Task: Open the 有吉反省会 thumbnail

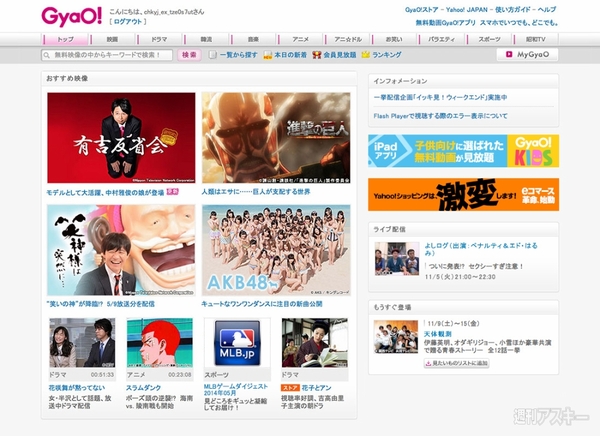Action: click(121, 138)
